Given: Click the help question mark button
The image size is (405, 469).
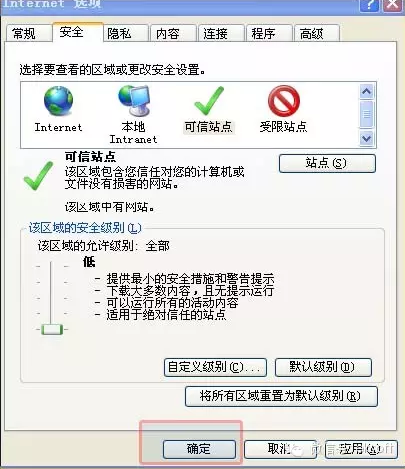Looking at the screenshot, I should (x=369, y=5).
